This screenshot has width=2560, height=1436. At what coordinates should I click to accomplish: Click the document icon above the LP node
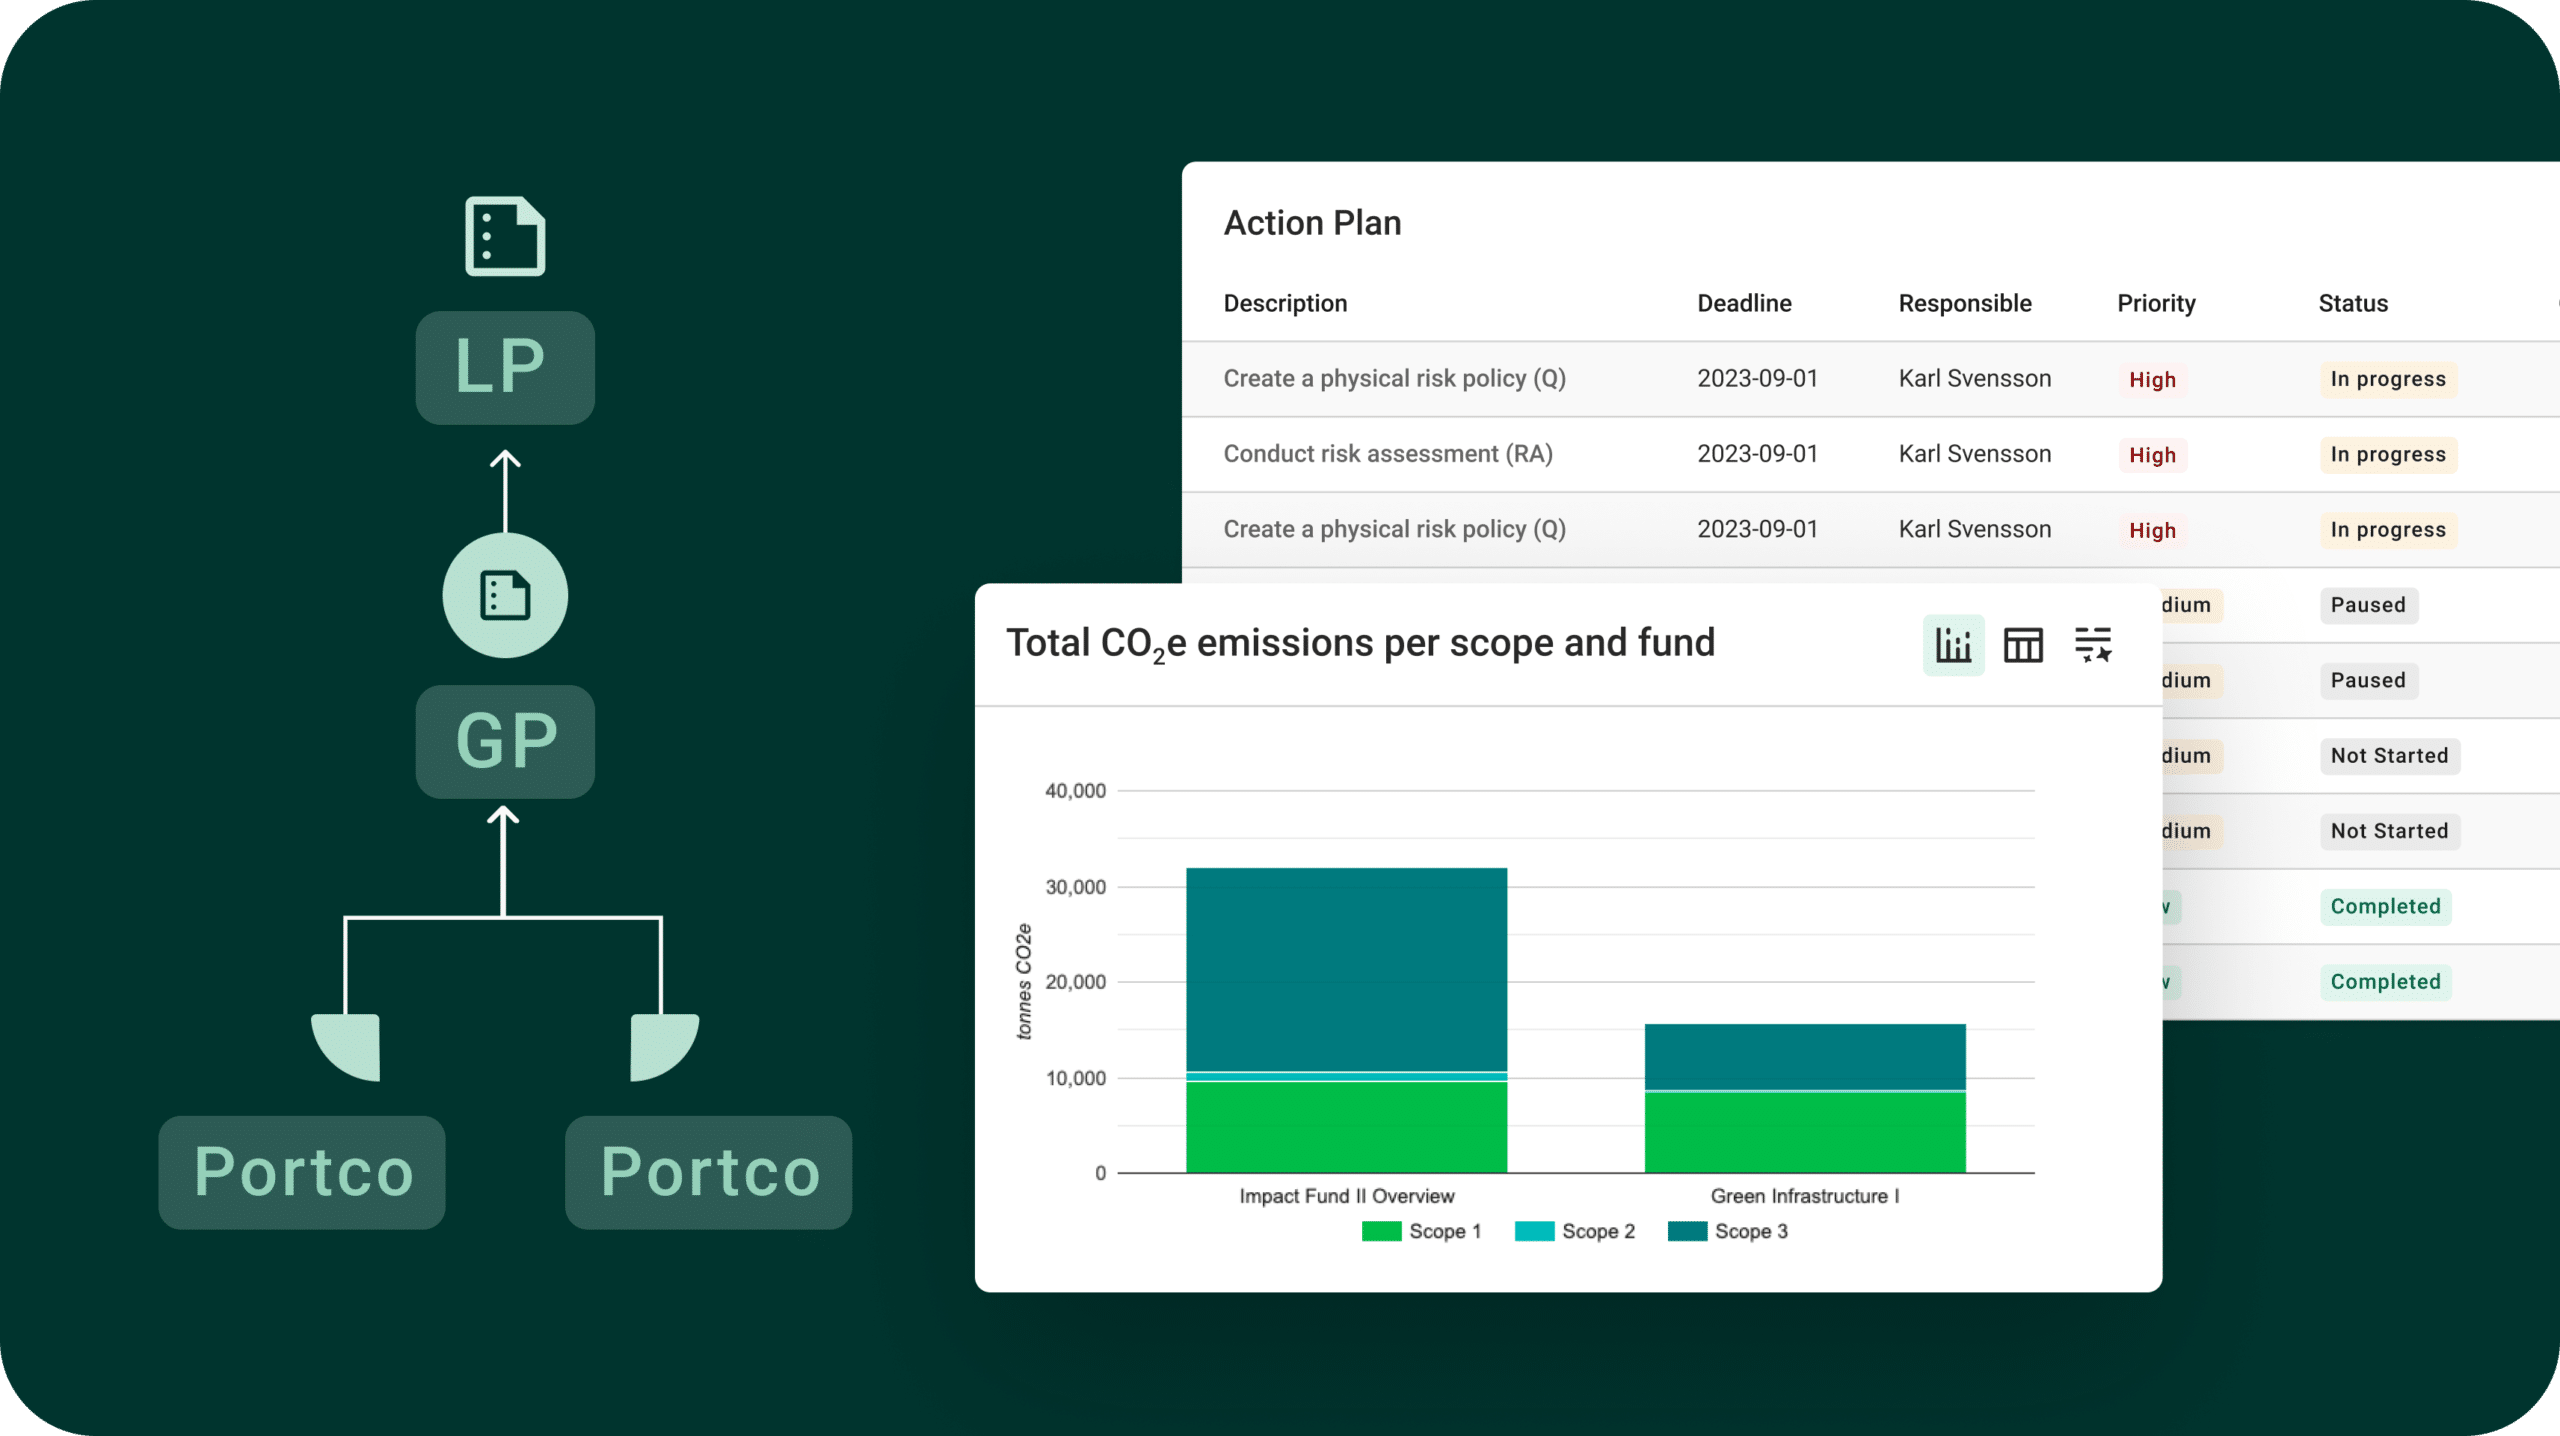505,237
